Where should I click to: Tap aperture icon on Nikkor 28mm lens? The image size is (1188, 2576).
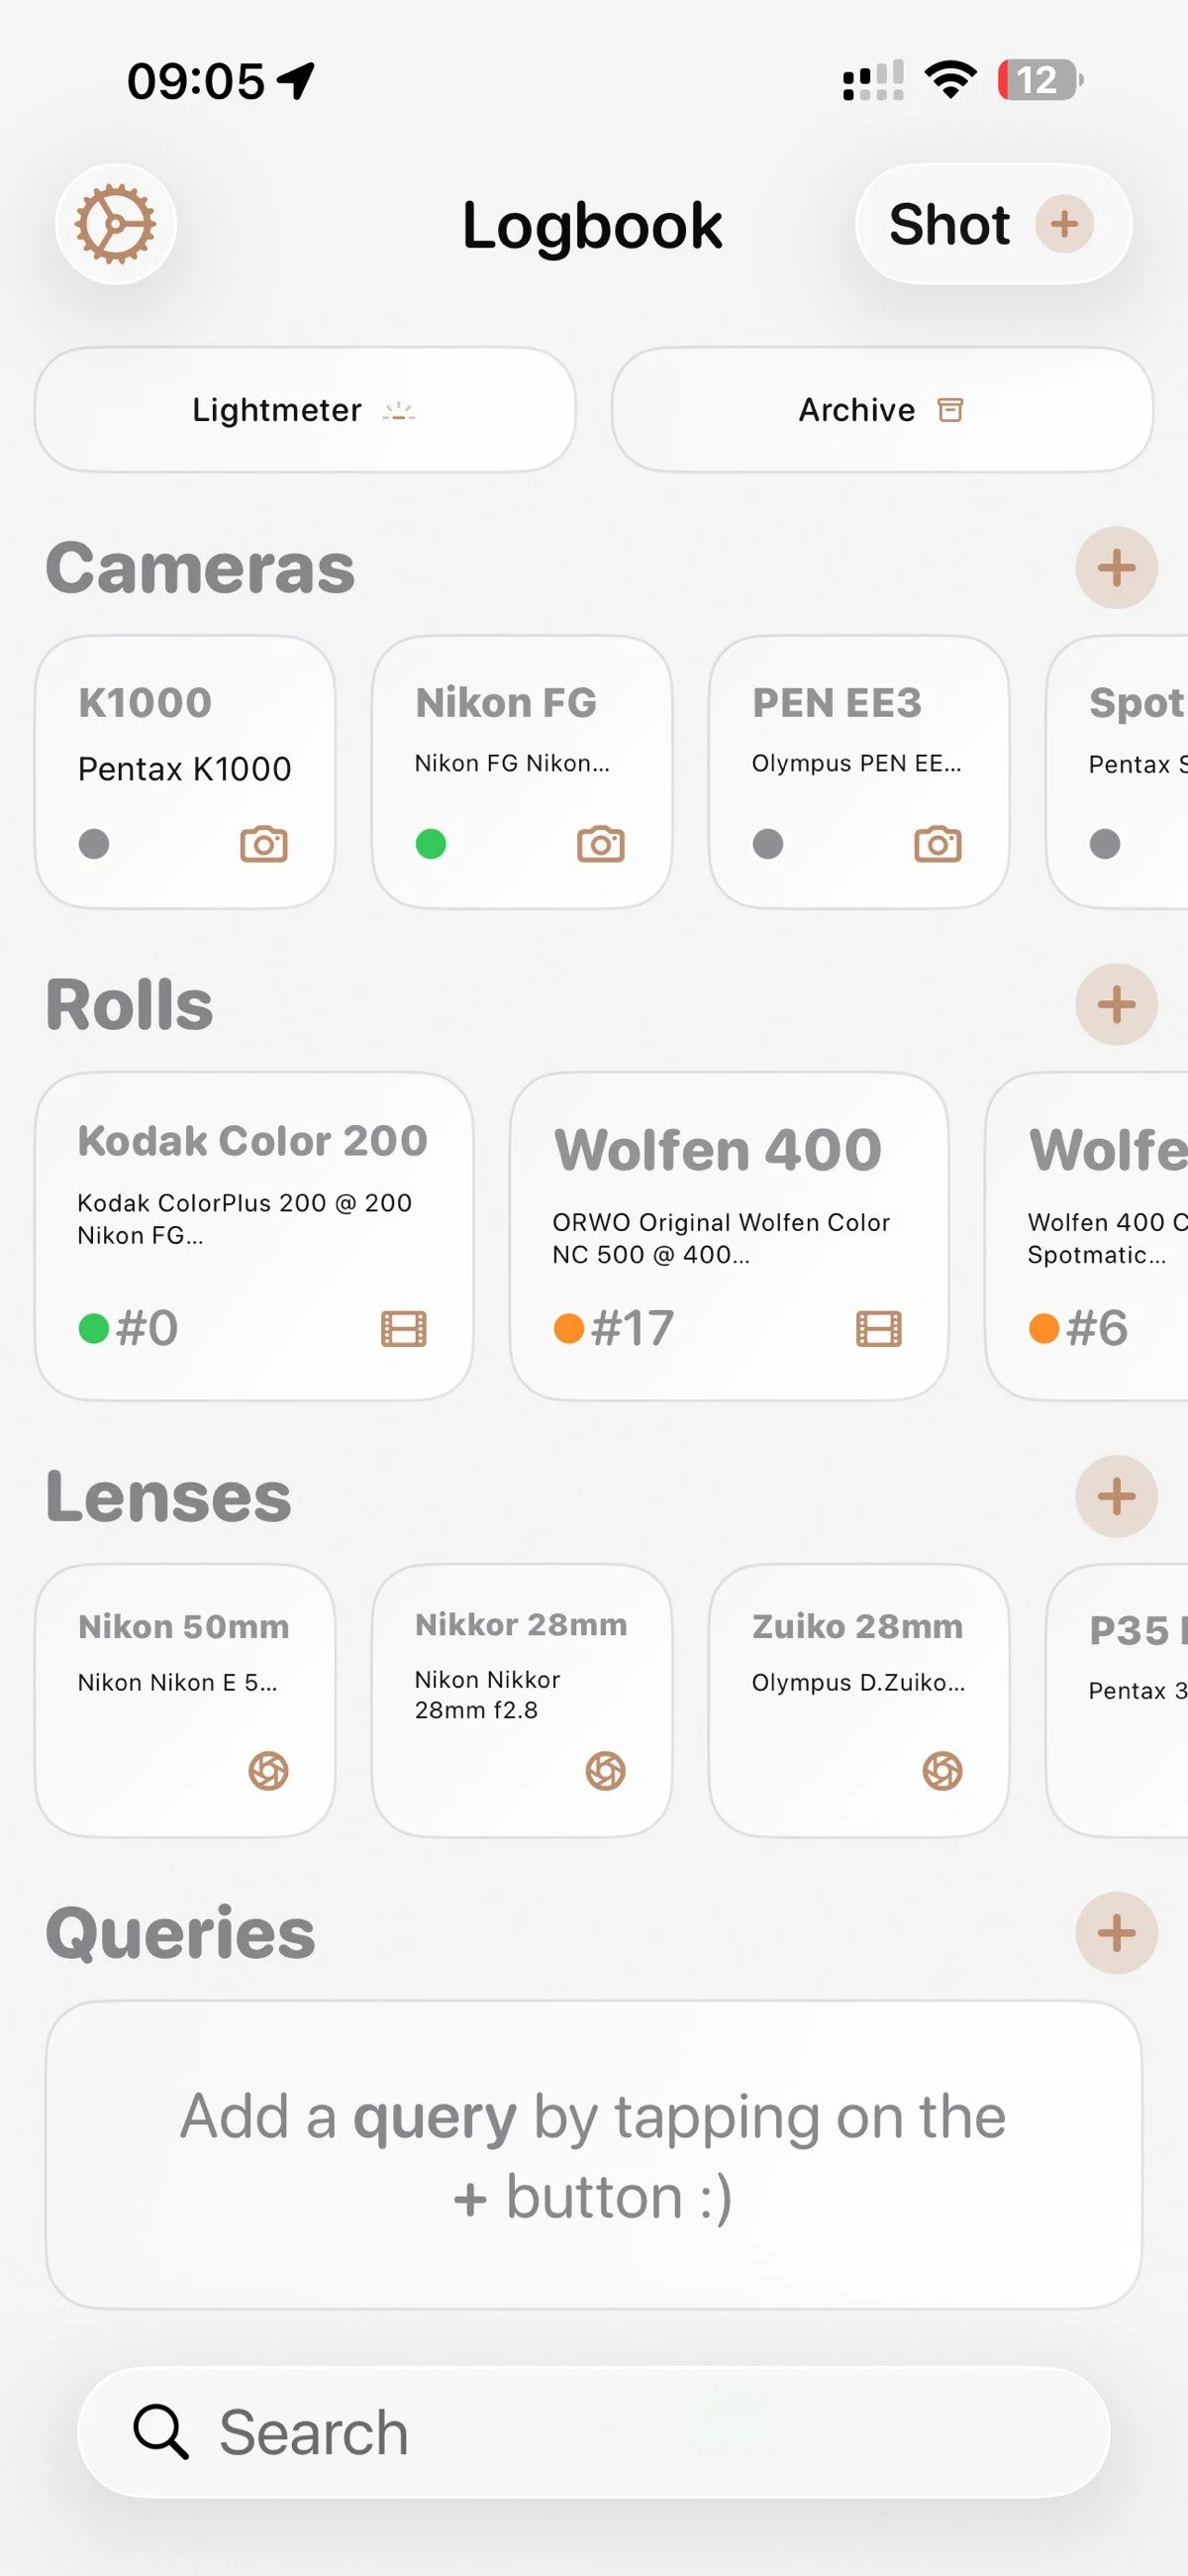pos(605,1771)
